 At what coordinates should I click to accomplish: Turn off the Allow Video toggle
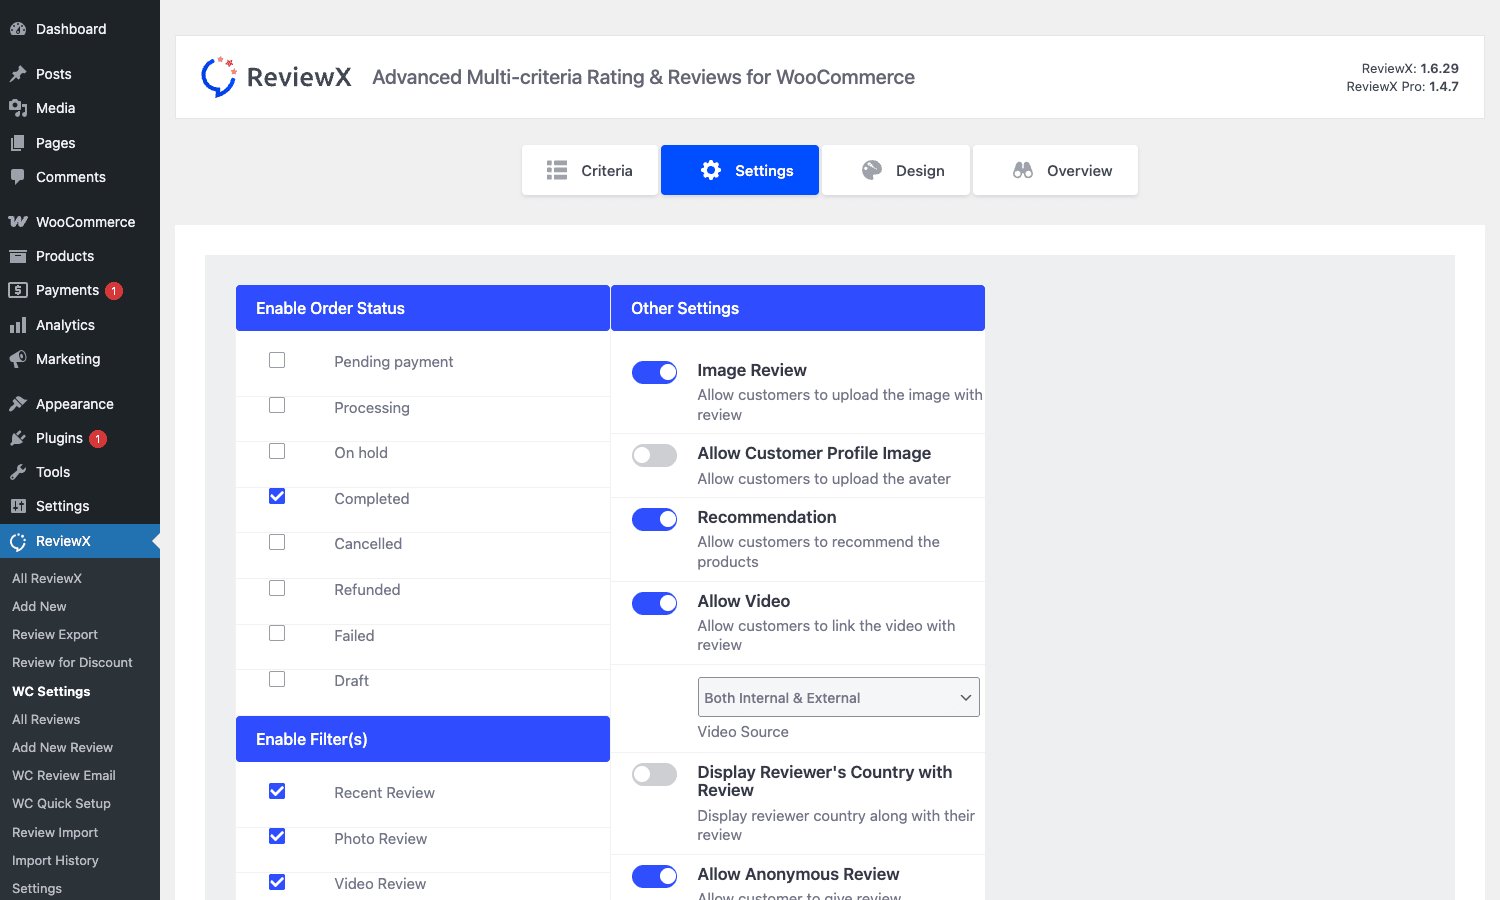point(655,603)
